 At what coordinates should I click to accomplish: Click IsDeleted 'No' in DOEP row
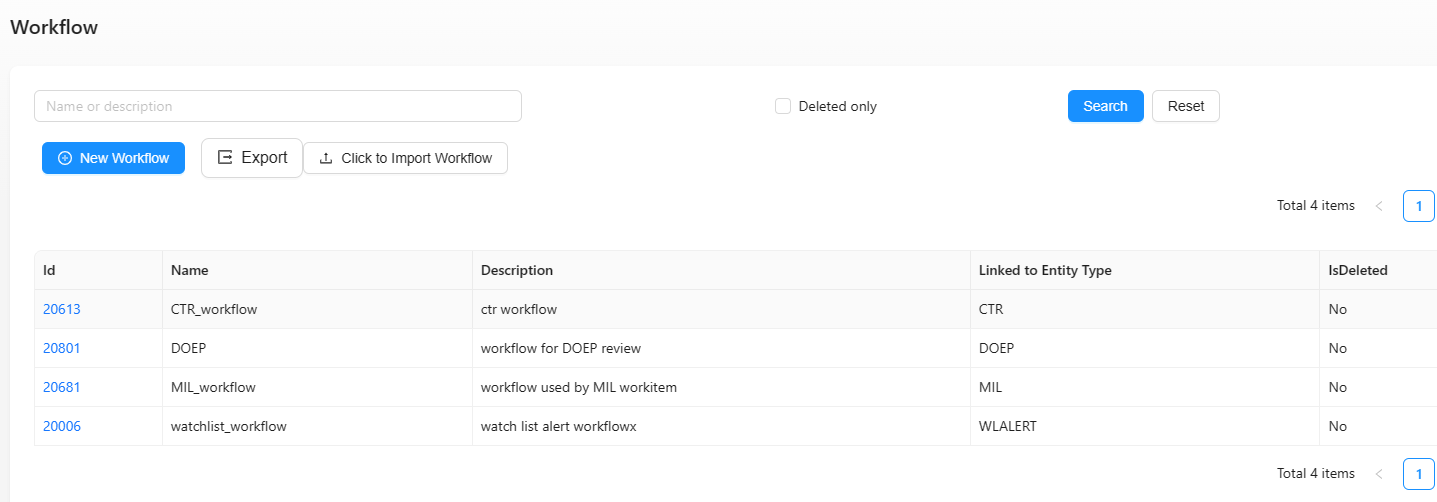[x=1338, y=348]
